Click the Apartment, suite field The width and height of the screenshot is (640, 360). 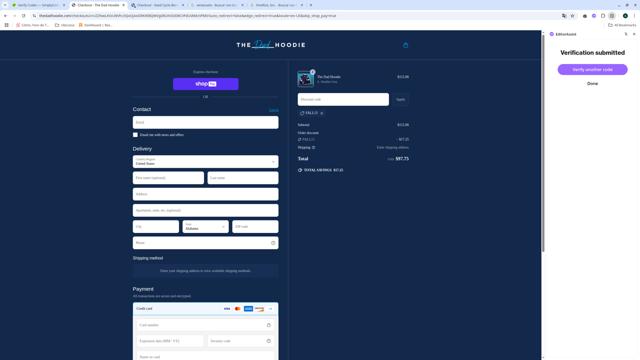pyautogui.click(x=205, y=210)
